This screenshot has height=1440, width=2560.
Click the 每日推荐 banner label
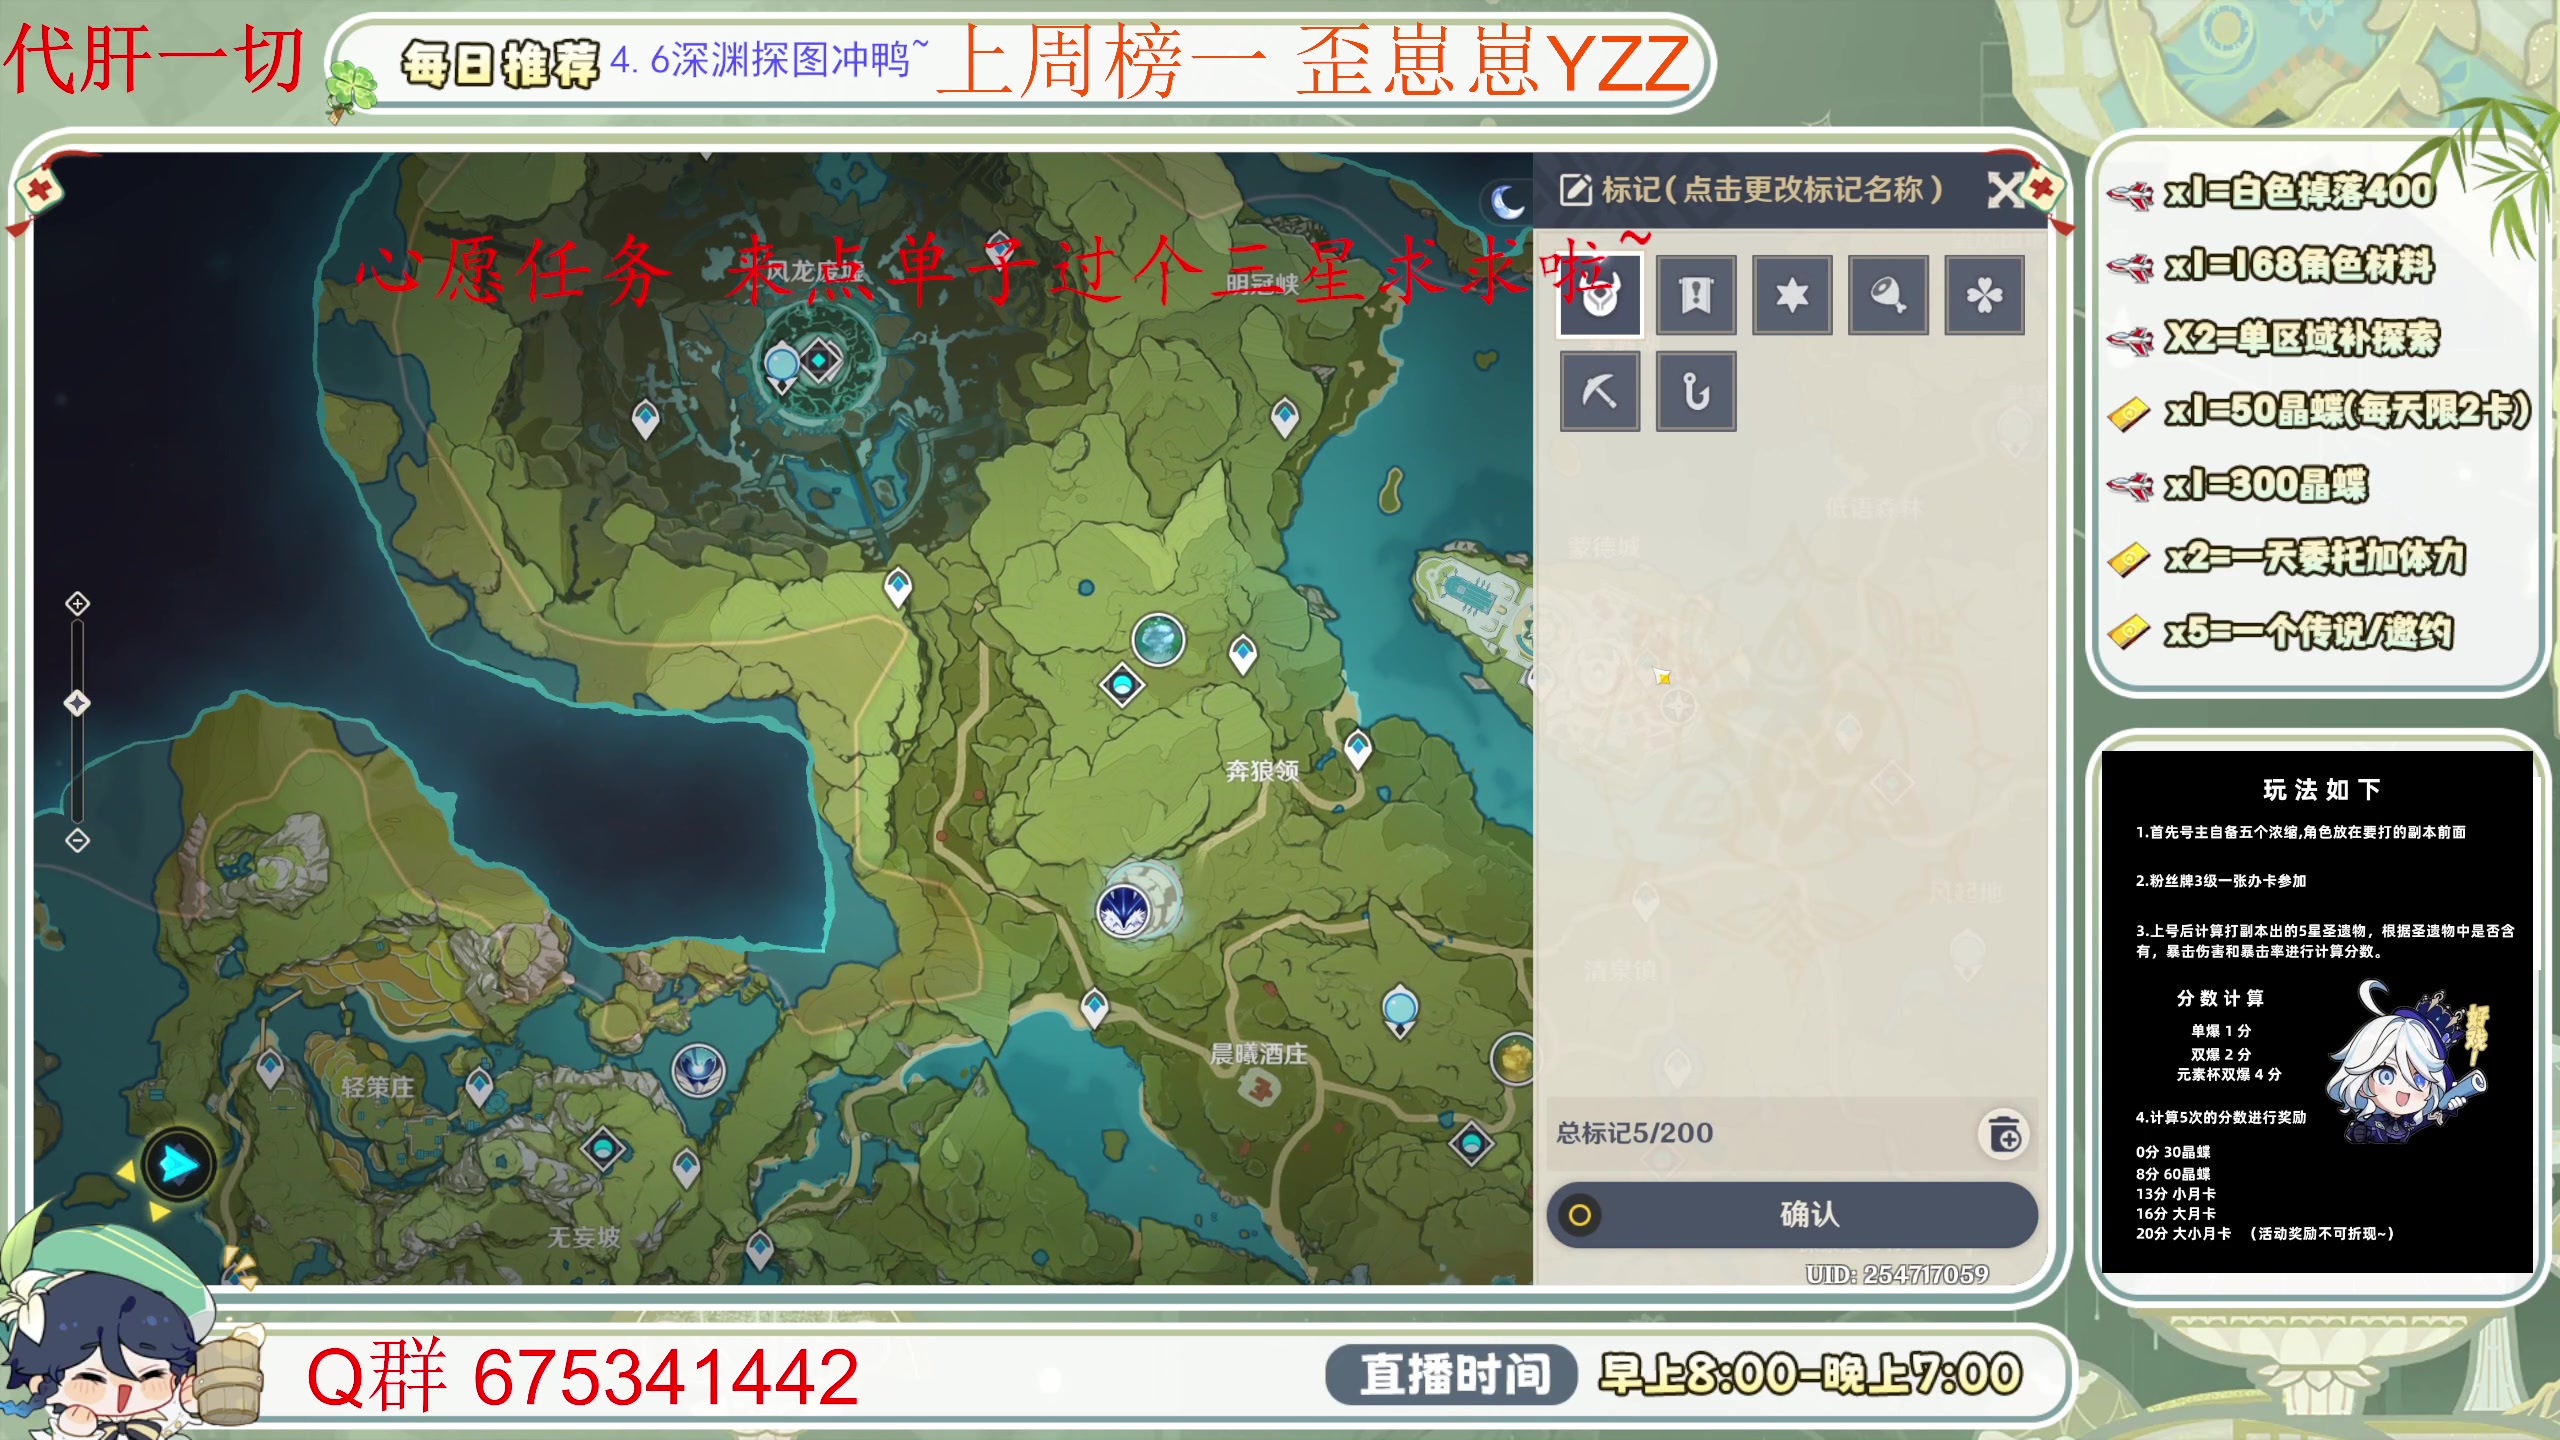pyautogui.click(x=500, y=64)
